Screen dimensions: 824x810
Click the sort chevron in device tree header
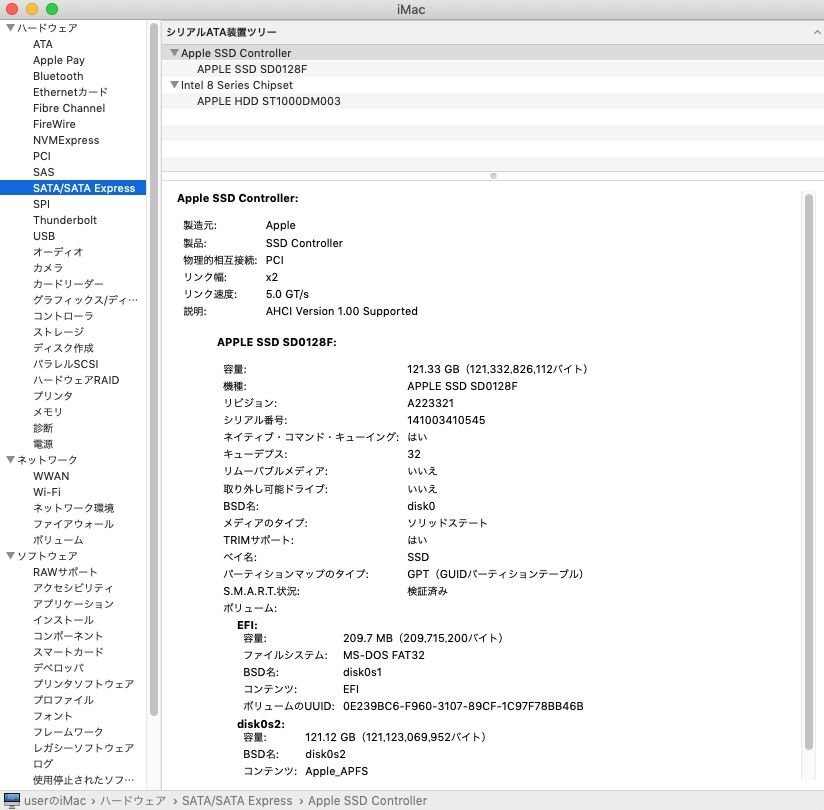(817, 33)
